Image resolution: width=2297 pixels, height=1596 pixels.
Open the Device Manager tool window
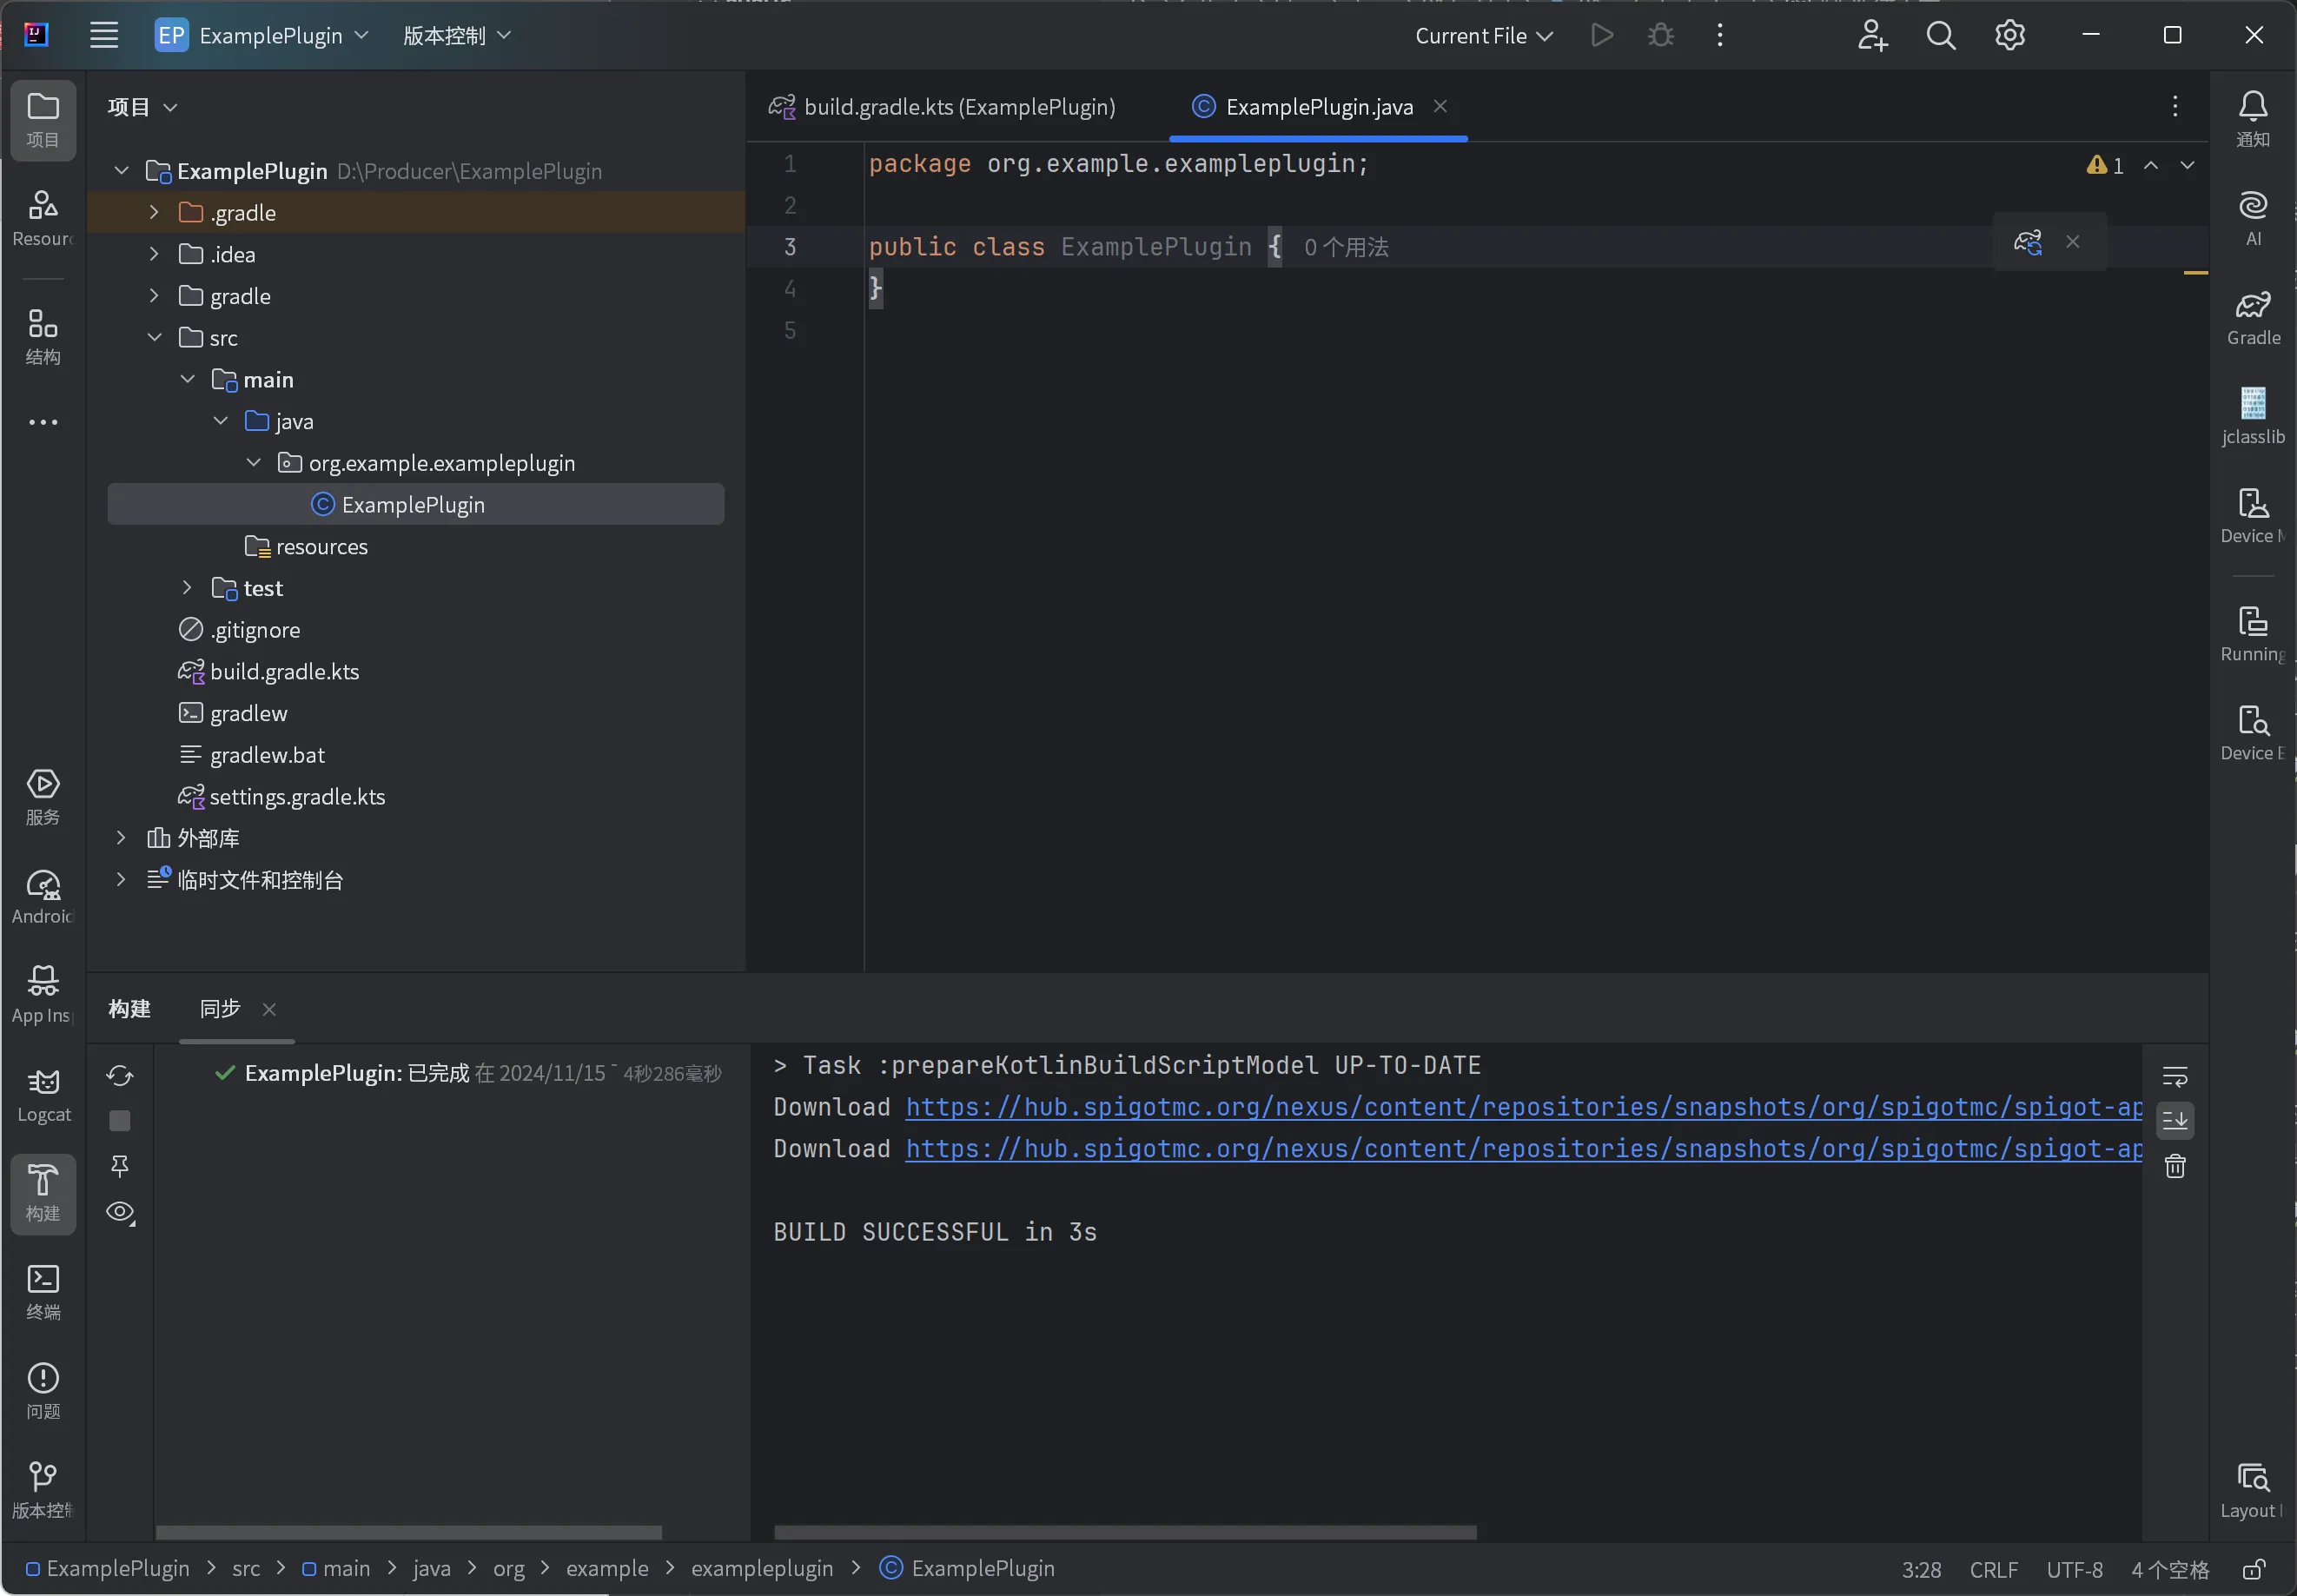tap(2253, 515)
